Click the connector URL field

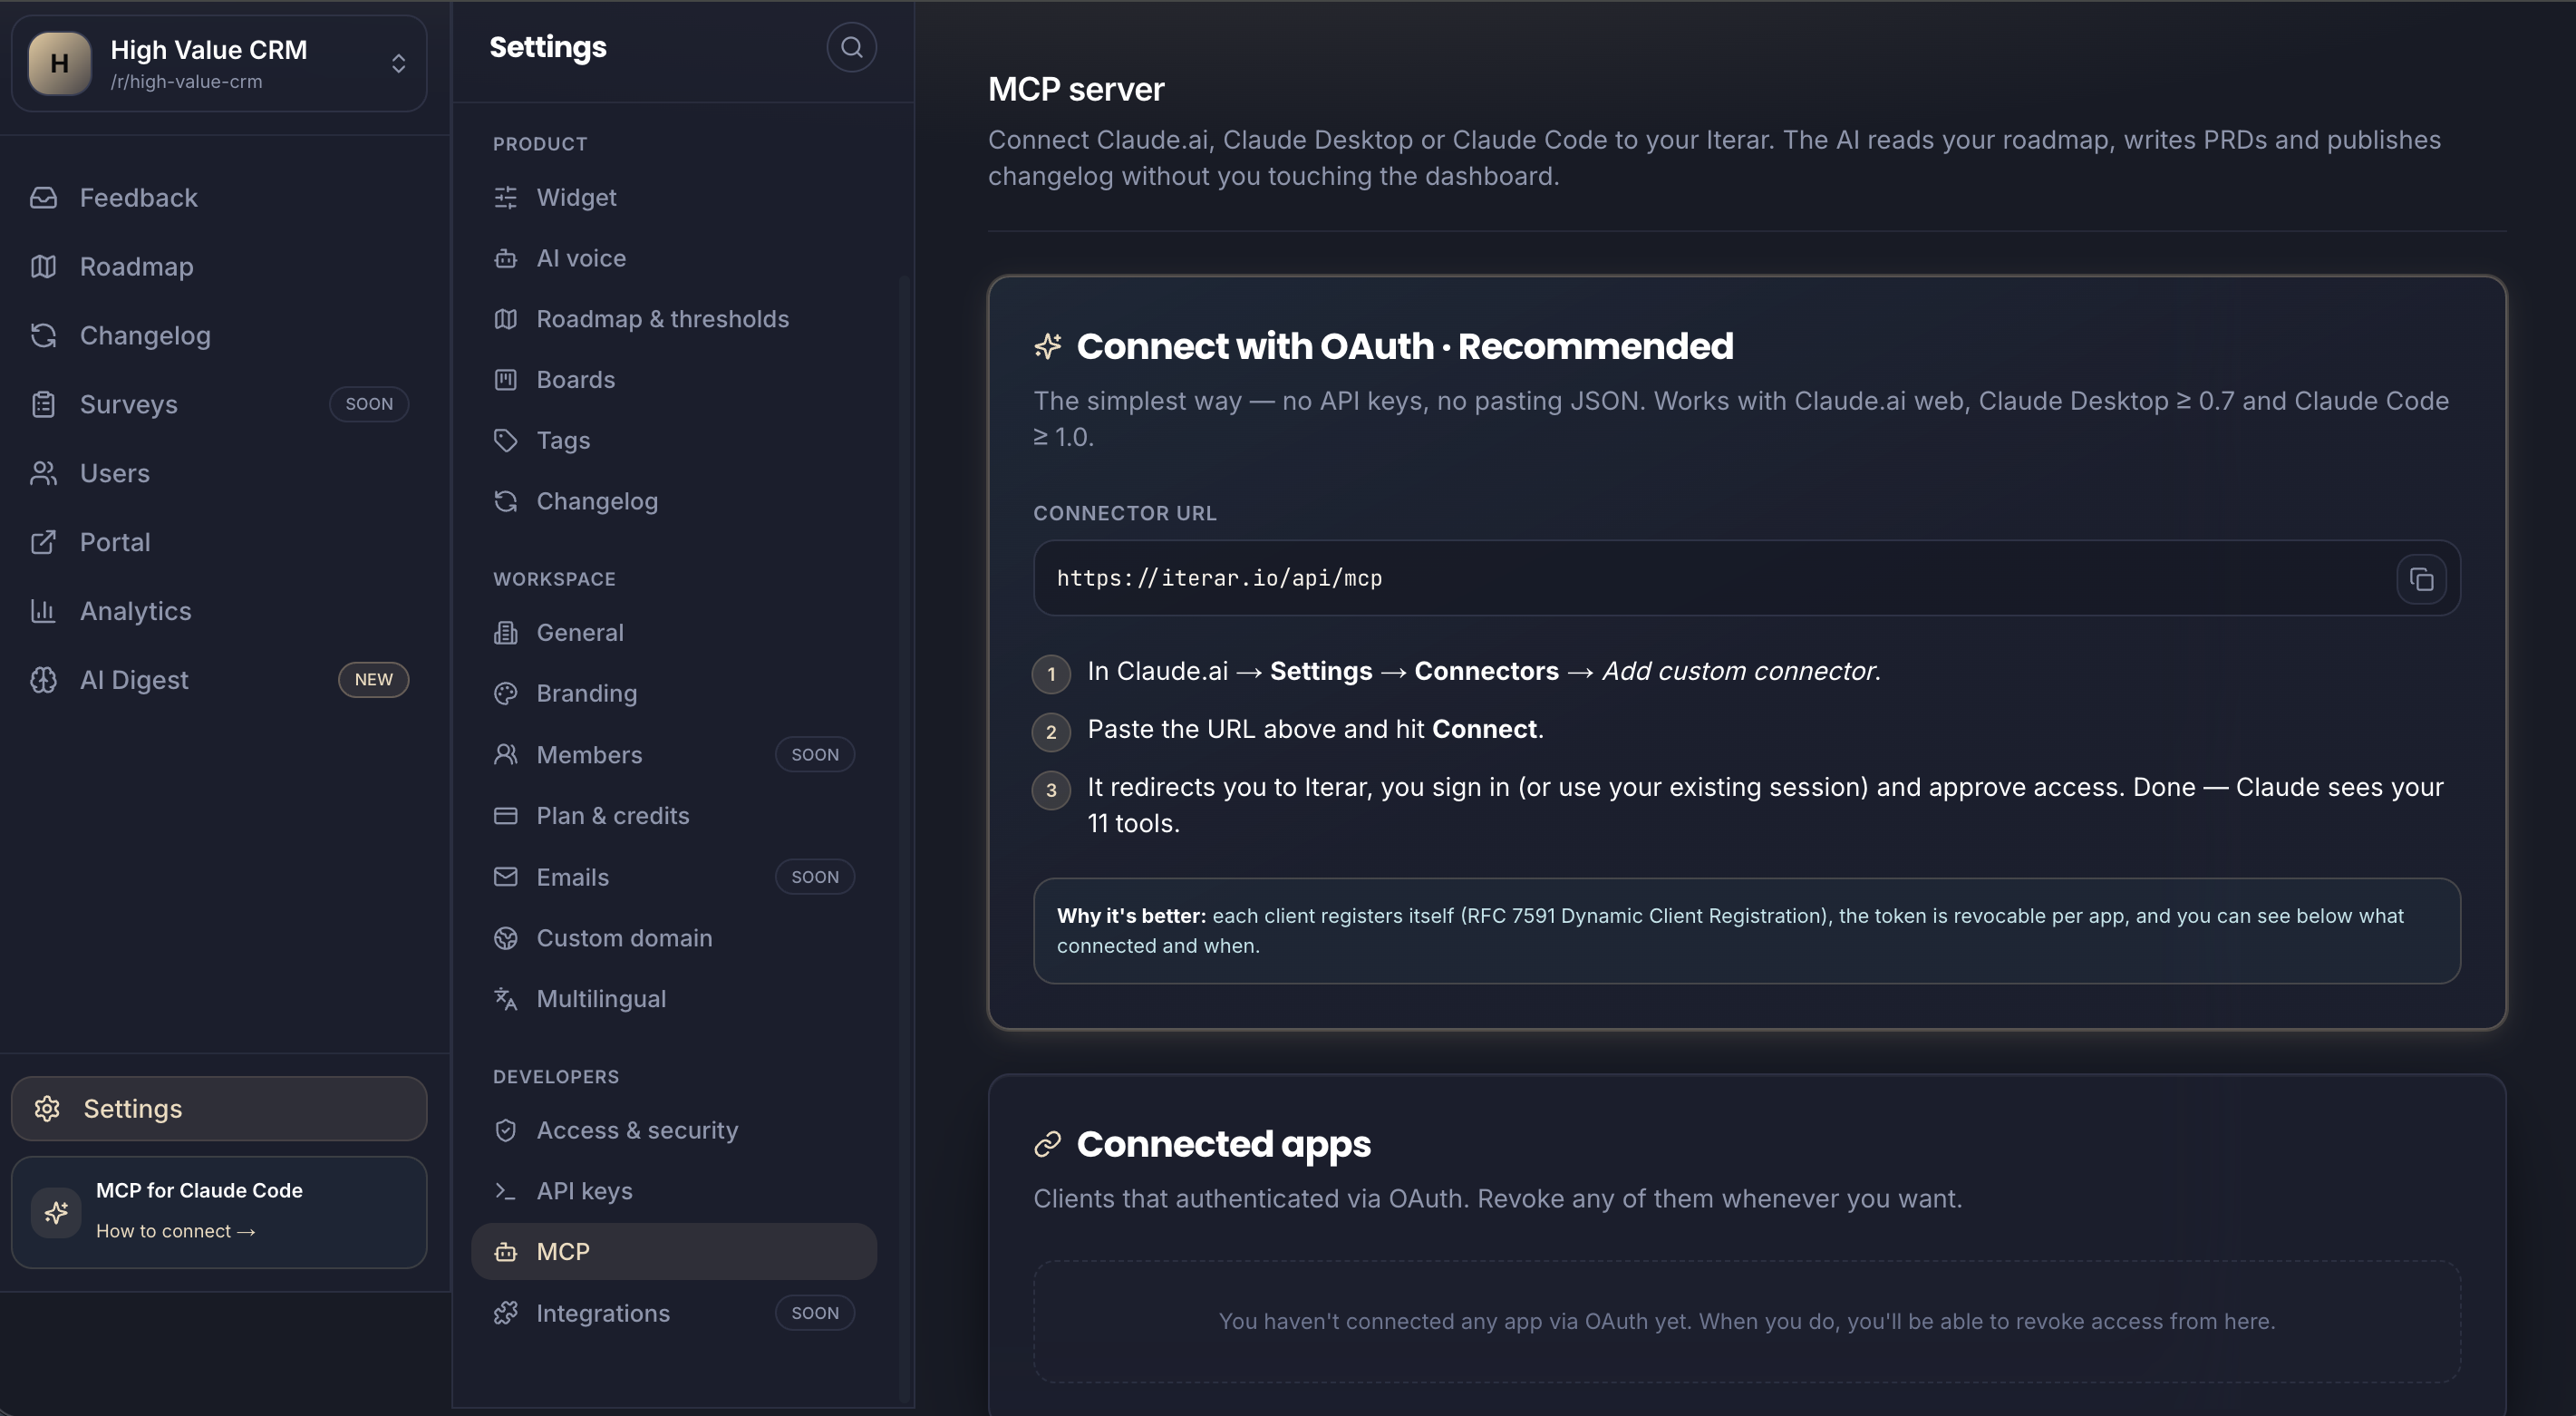1746,579
